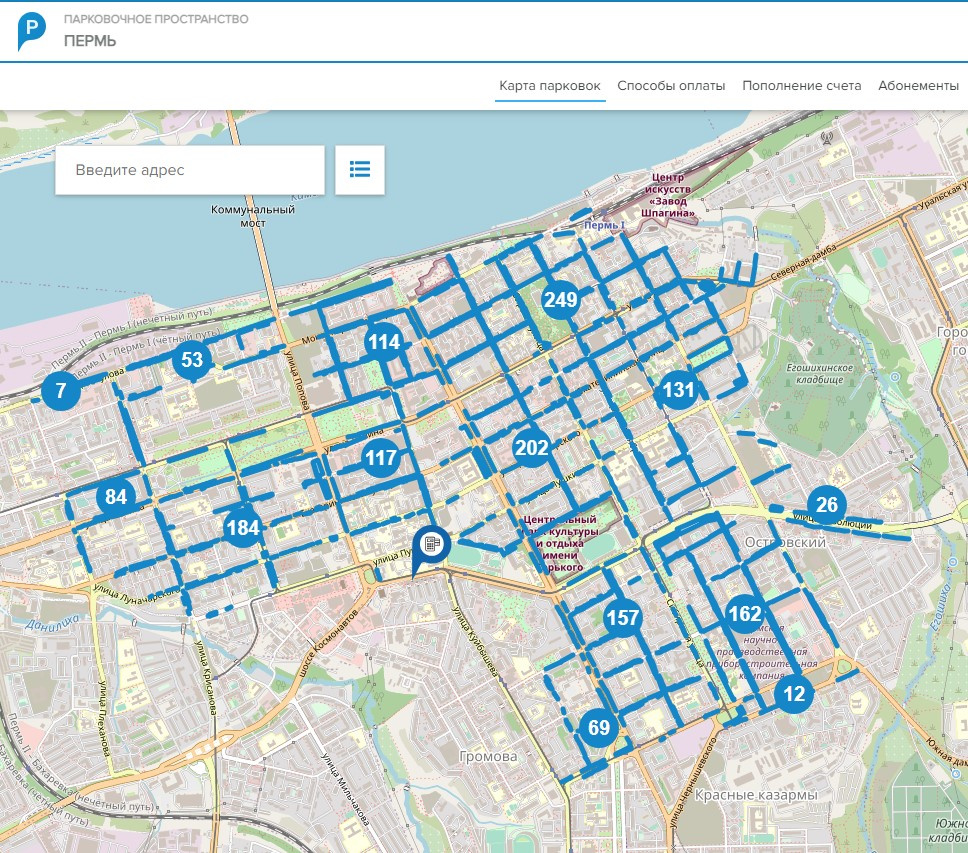Click cluster marker numbered 131
This screenshot has width=968, height=853.
(x=679, y=390)
